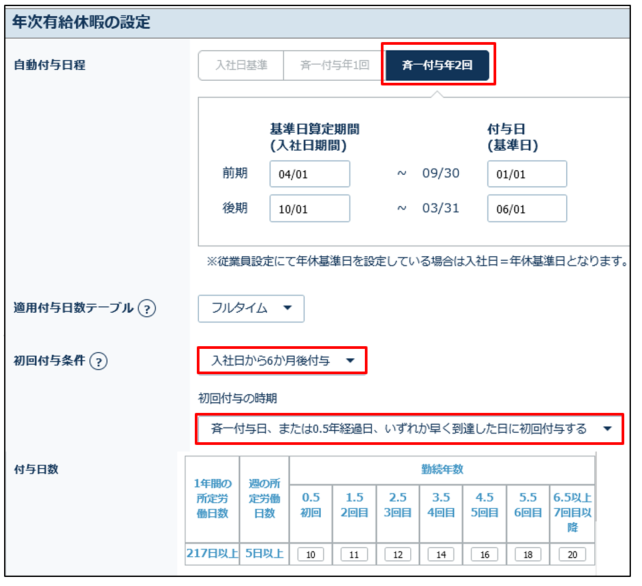Click help icon beside 適用付与日数テーブル

pos(147,308)
